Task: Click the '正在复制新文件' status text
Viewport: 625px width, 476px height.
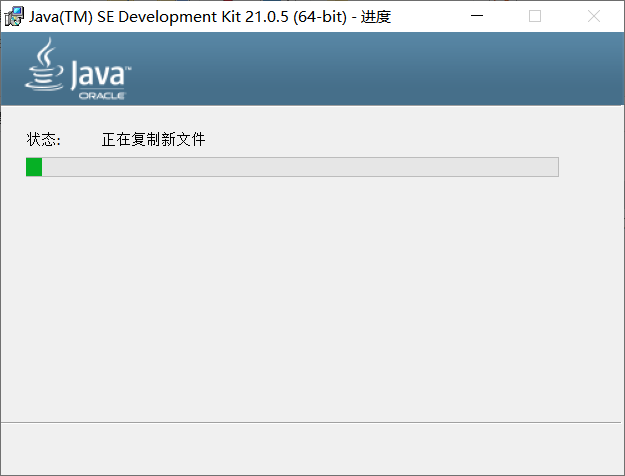Action: click(153, 140)
